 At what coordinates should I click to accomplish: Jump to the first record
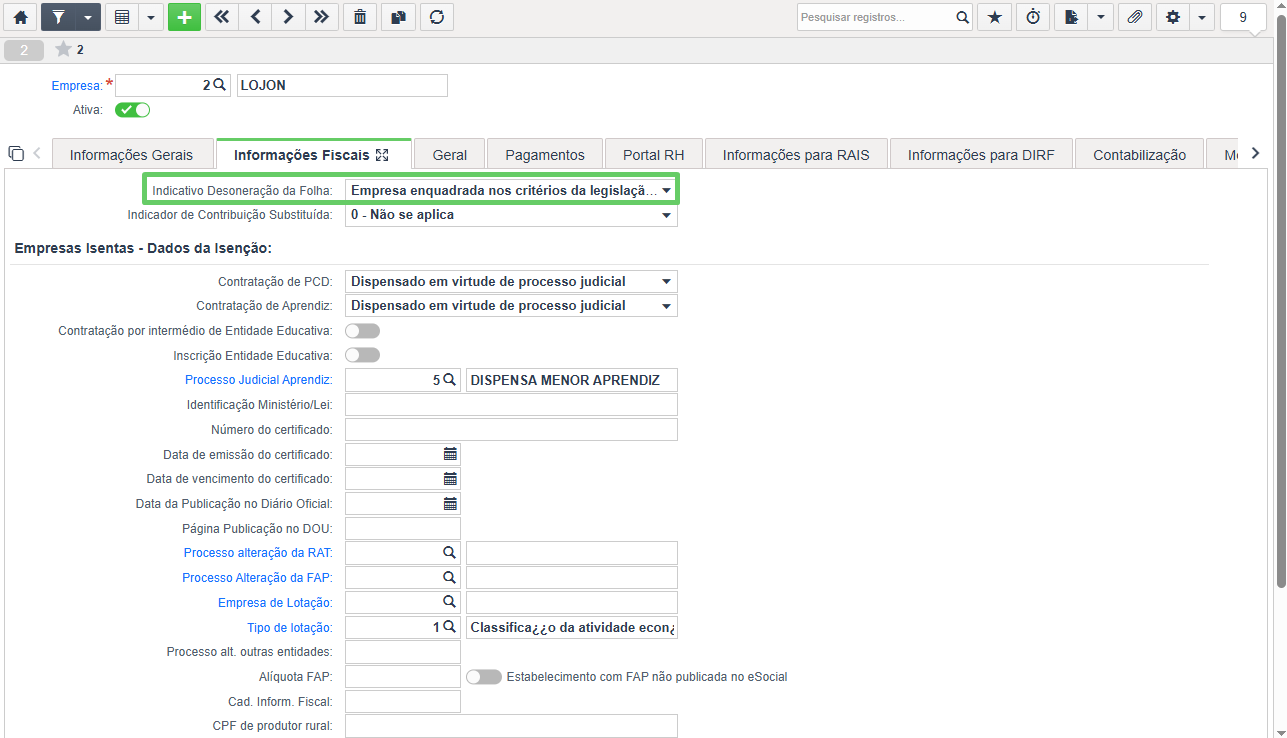221,17
